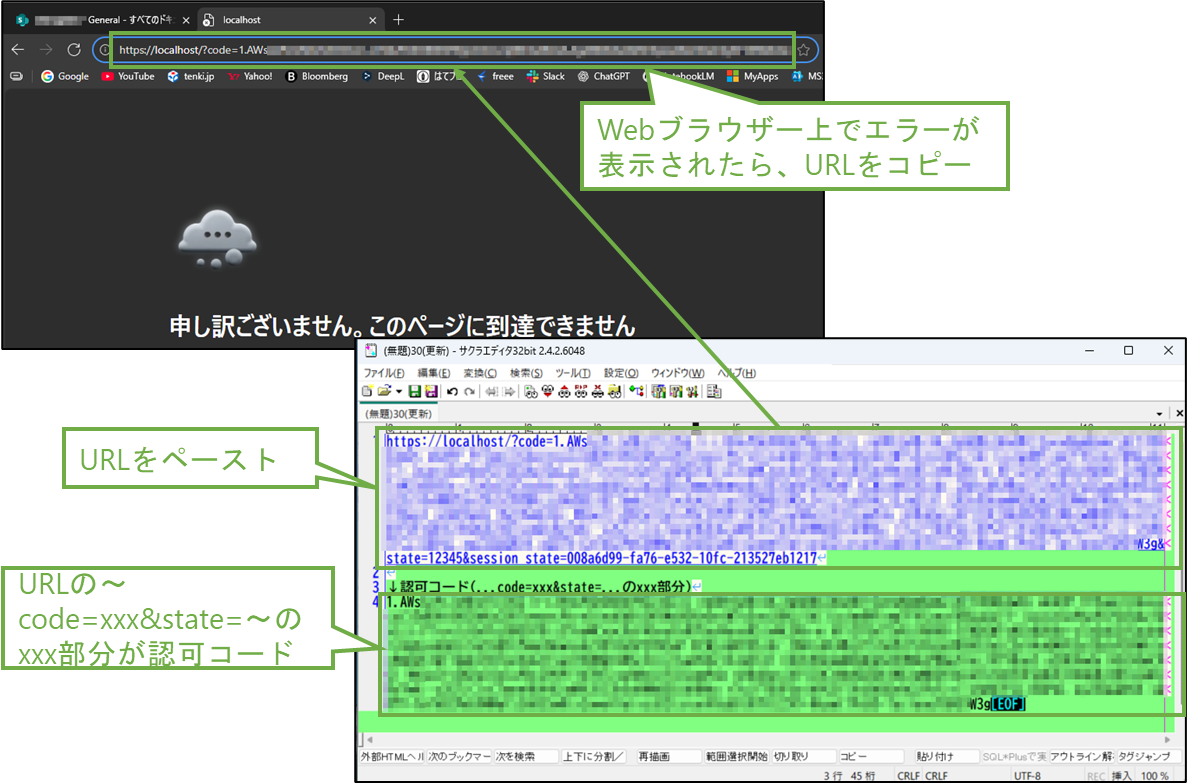
Task: Click the New file icon in Sakura Editor
Action: 367,392
